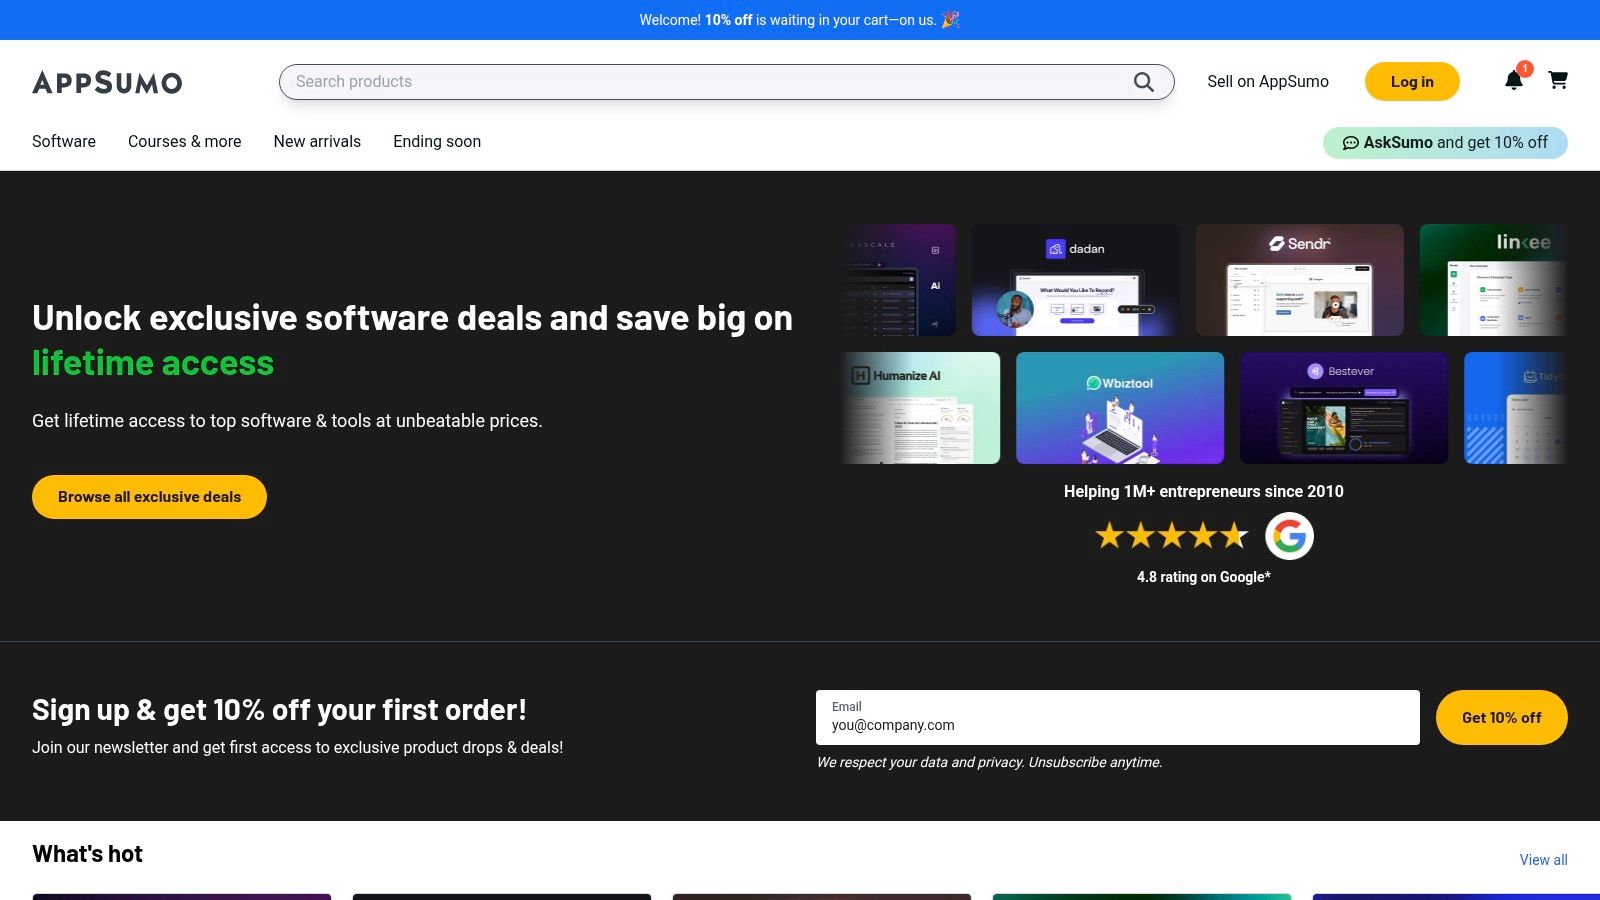Go to New arrivals

[317, 141]
